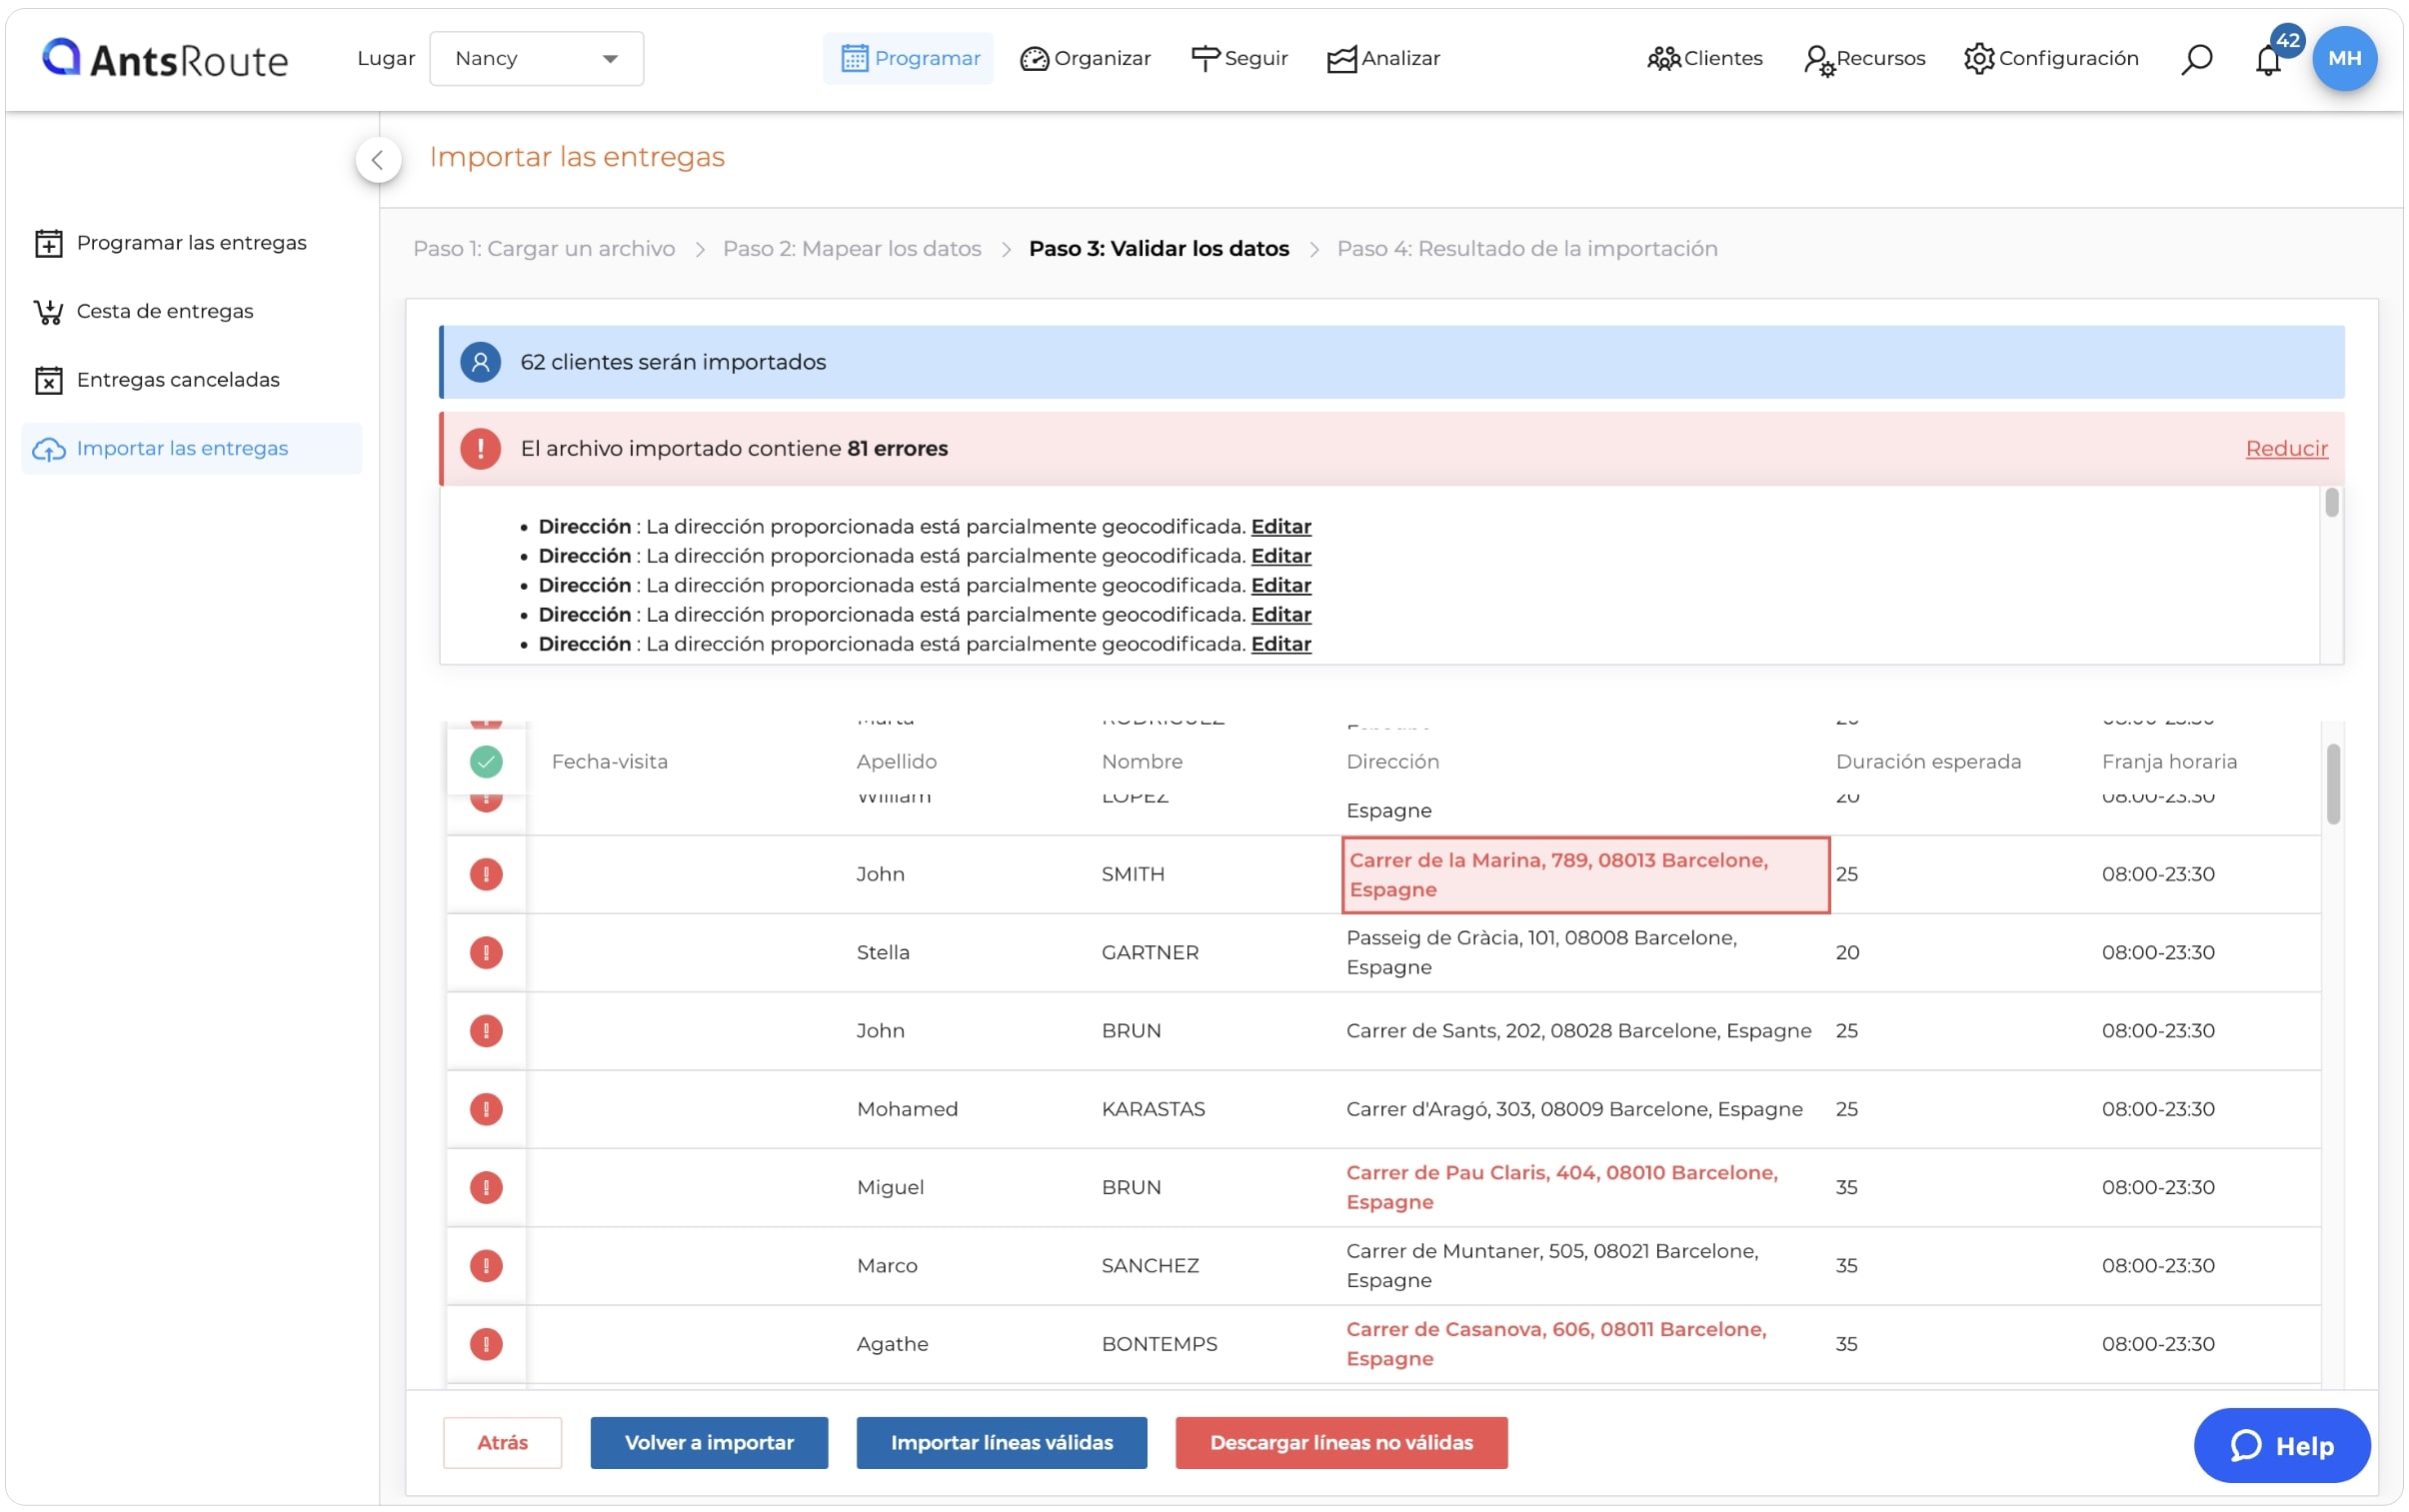Click Editar on the second Dirección error
The height and width of the screenshot is (1512, 2409).
[x=1281, y=555]
